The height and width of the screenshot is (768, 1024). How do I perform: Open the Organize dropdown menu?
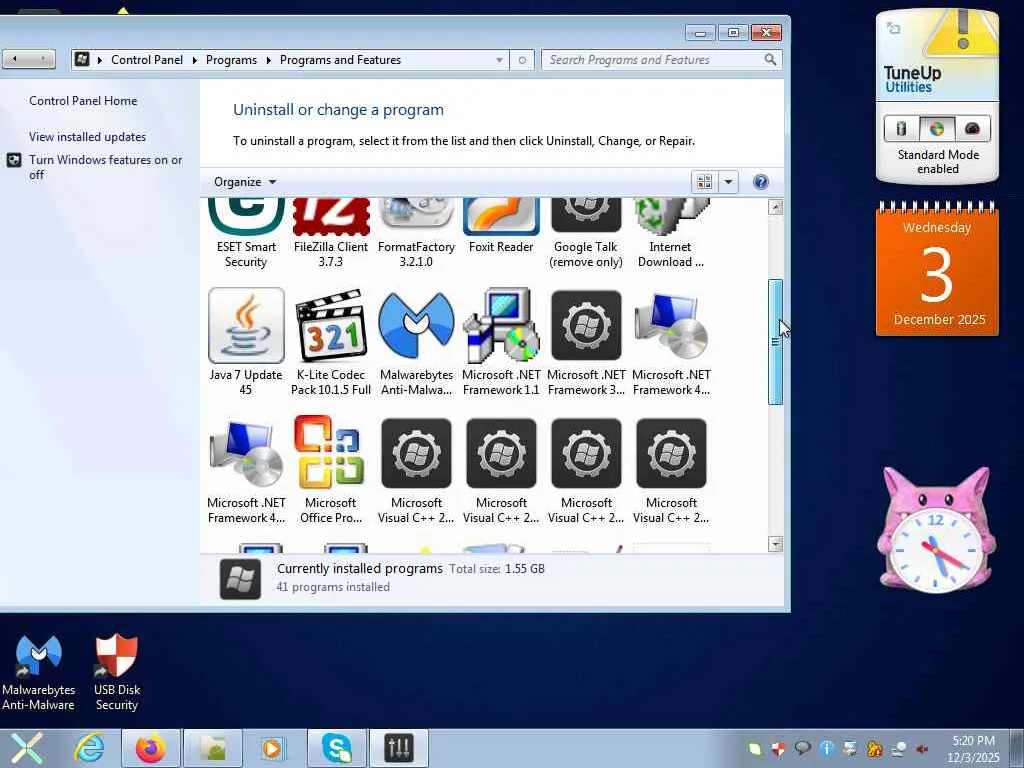tap(245, 182)
